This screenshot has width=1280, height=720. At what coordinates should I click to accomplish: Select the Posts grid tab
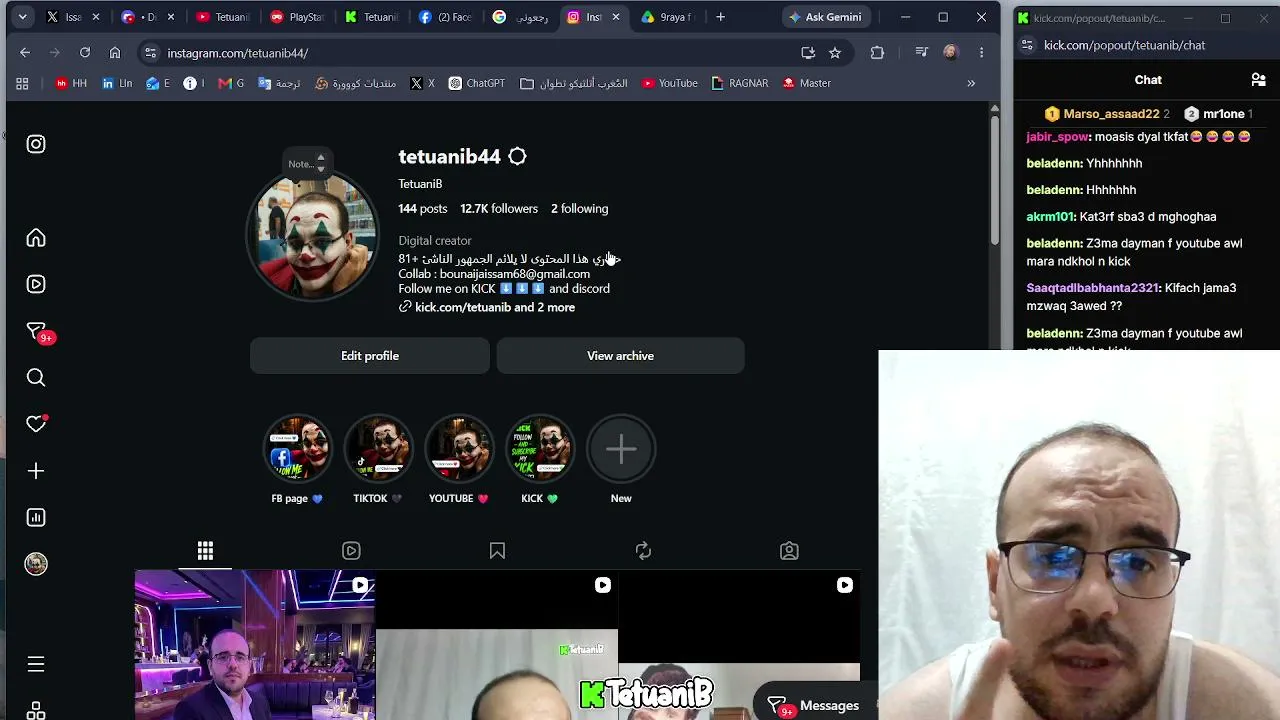205,551
